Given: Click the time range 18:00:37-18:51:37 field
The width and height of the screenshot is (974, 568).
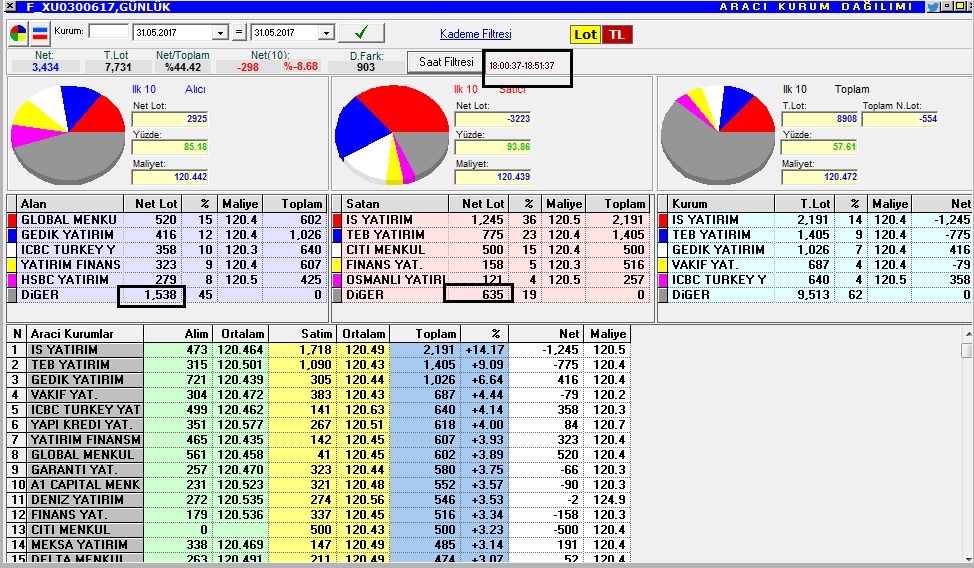Looking at the screenshot, I should [x=527, y=66].
